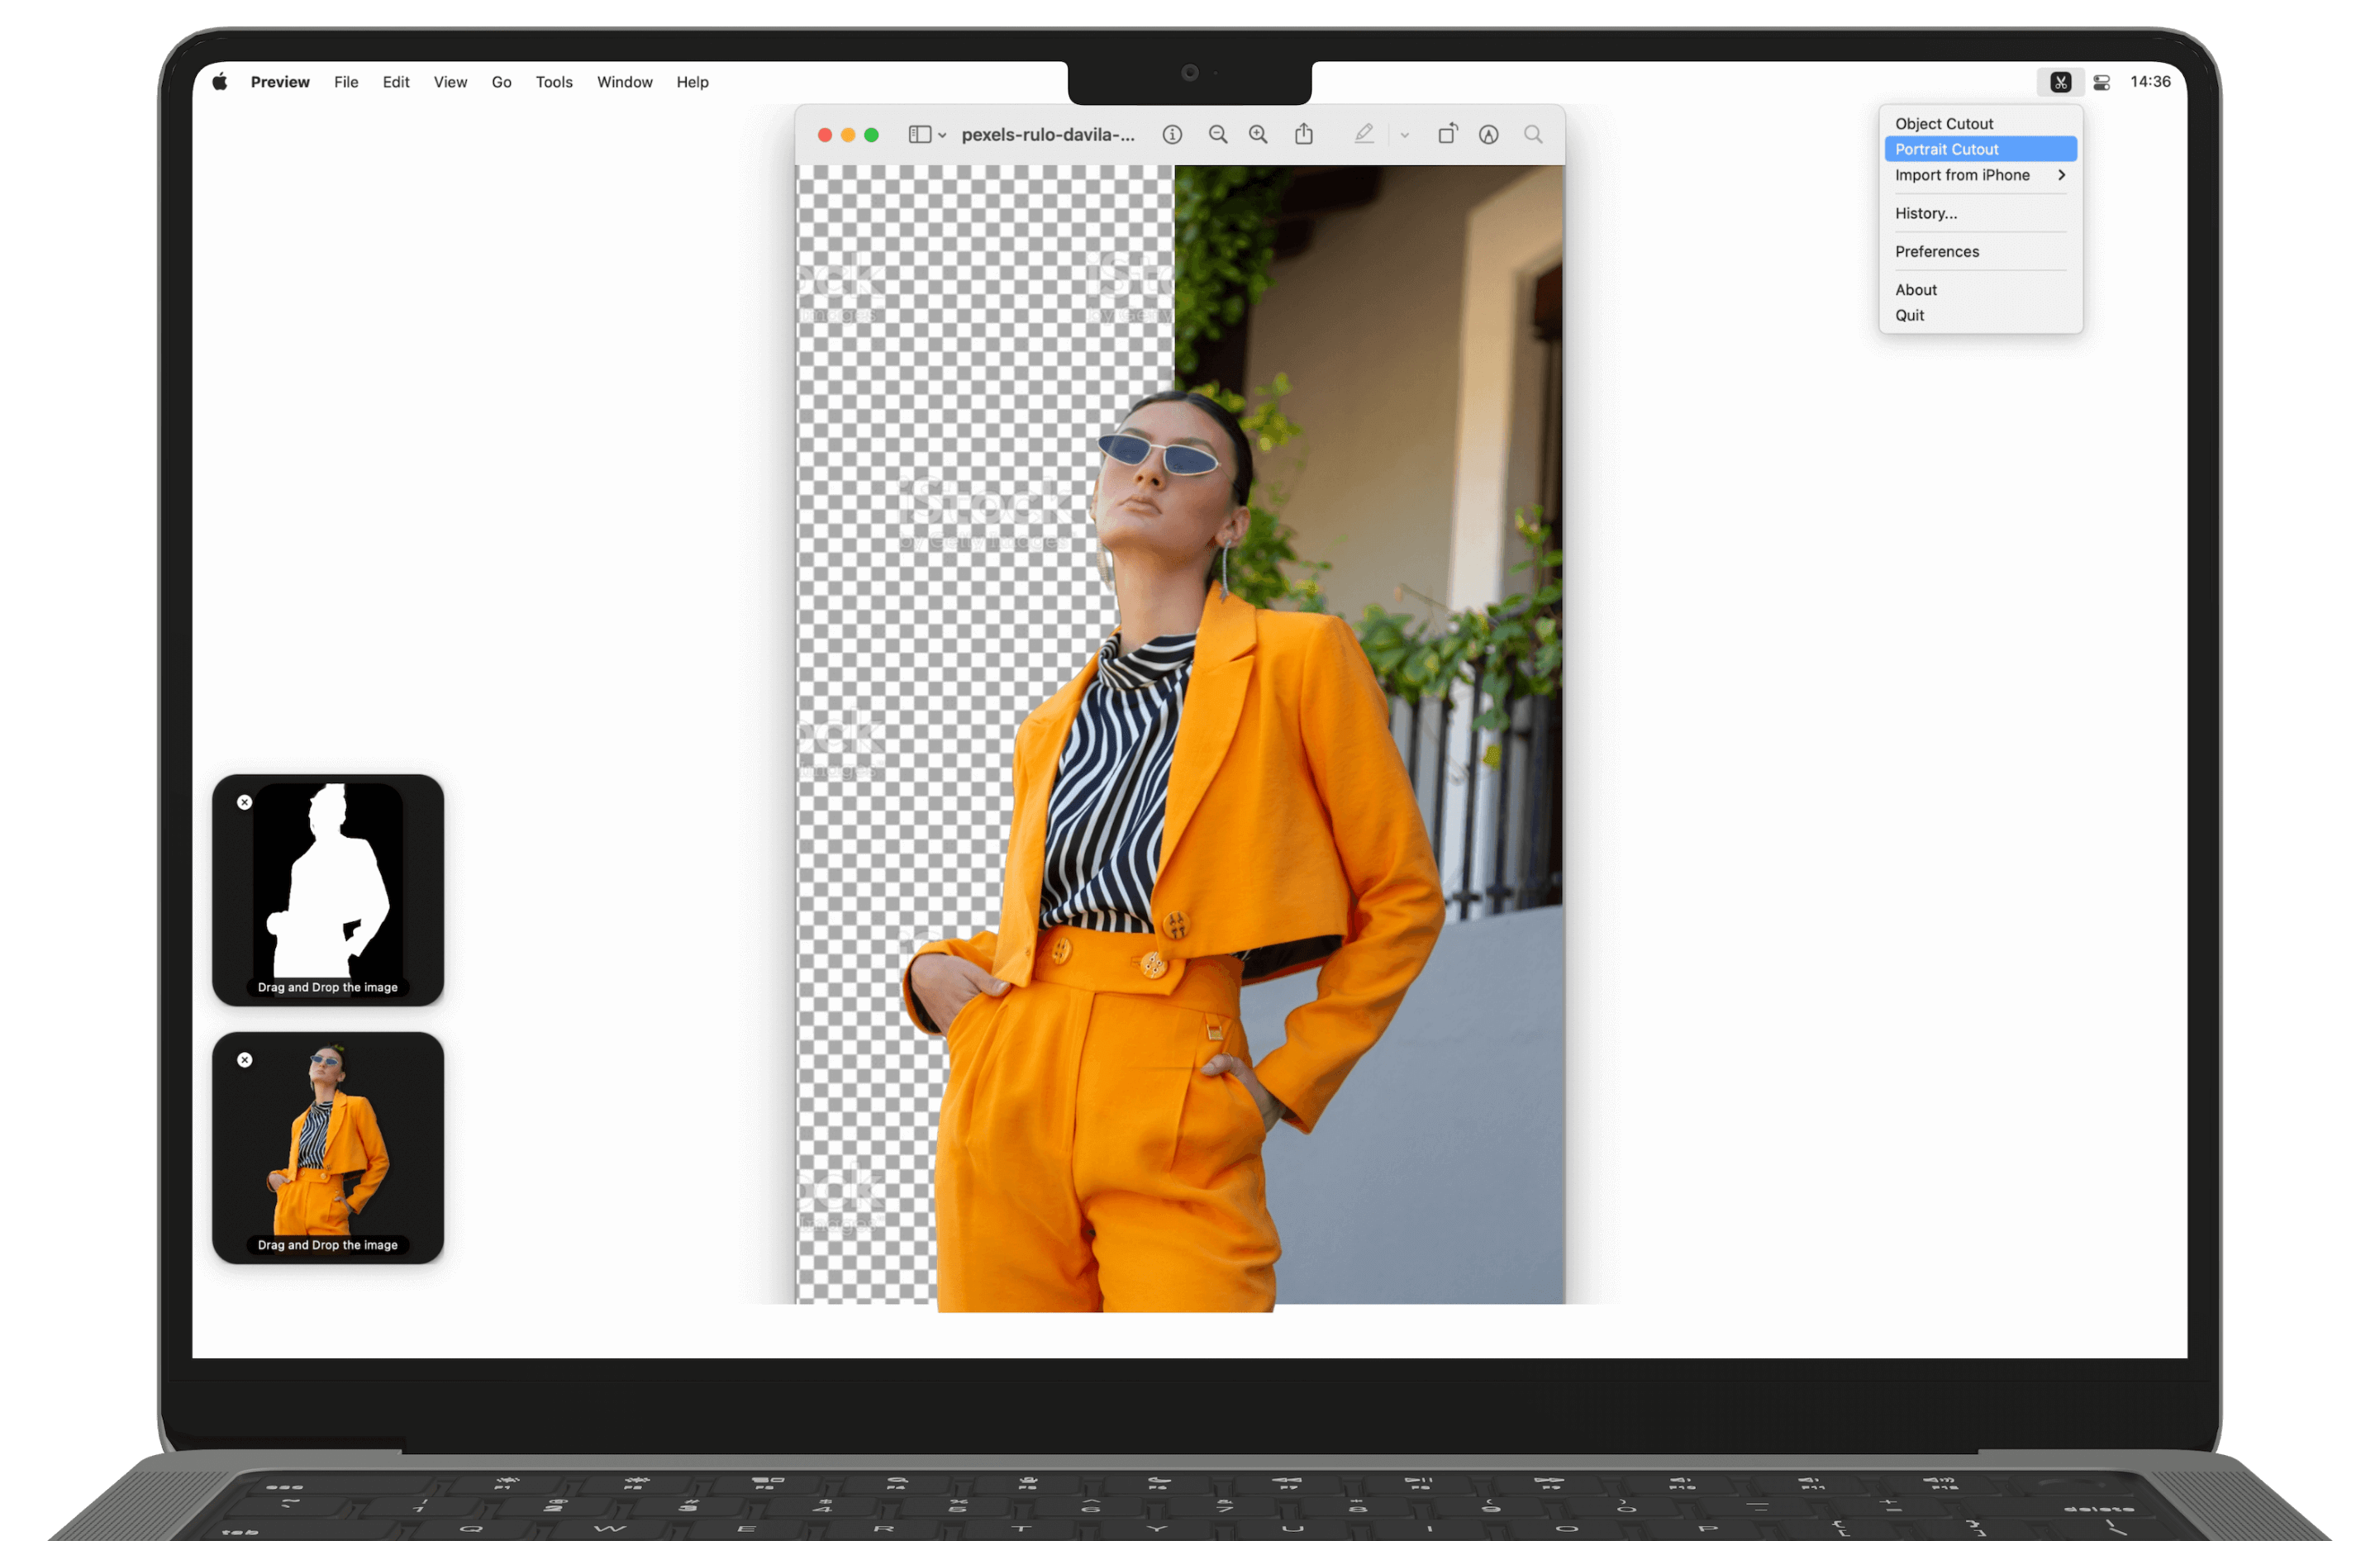Open the Share icon in toolbar
Viewport: 2380px width, 1541px height.
click(1304, 134)
